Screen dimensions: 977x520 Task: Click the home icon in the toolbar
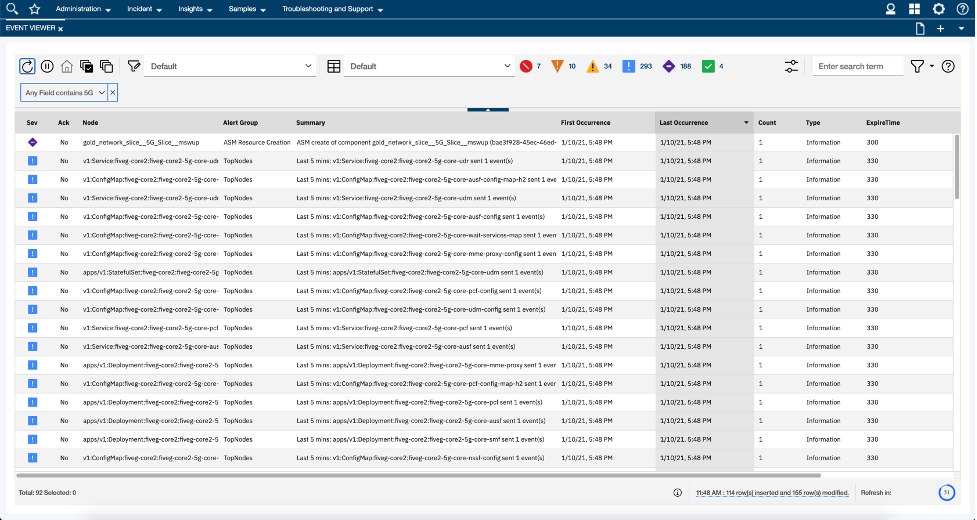pyautogui.click(x=67, y=66)
